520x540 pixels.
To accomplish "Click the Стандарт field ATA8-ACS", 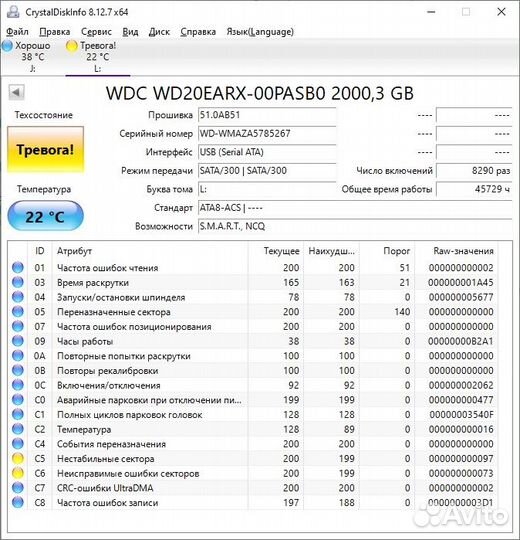I will (x=355, y=208).
